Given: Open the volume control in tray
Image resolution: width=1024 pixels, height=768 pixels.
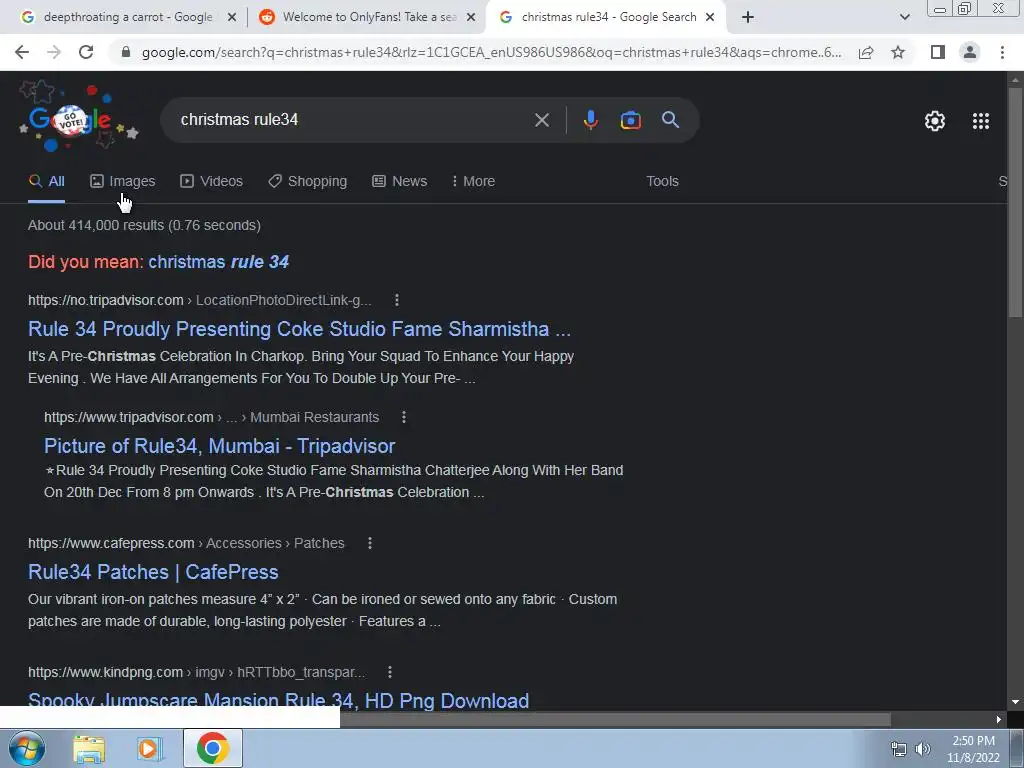Looking at the screenshot, I should (922, 749).
